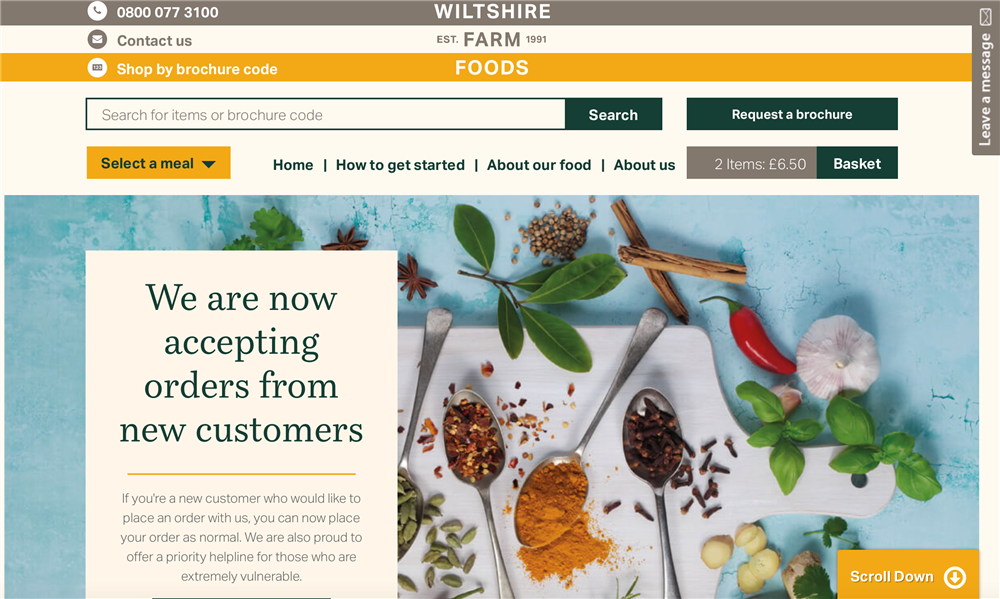Click the Wiltshire Farm Foods logo
Image resolution: width=1000 pixels, height=599 pixels.
(x=492, y=40)
